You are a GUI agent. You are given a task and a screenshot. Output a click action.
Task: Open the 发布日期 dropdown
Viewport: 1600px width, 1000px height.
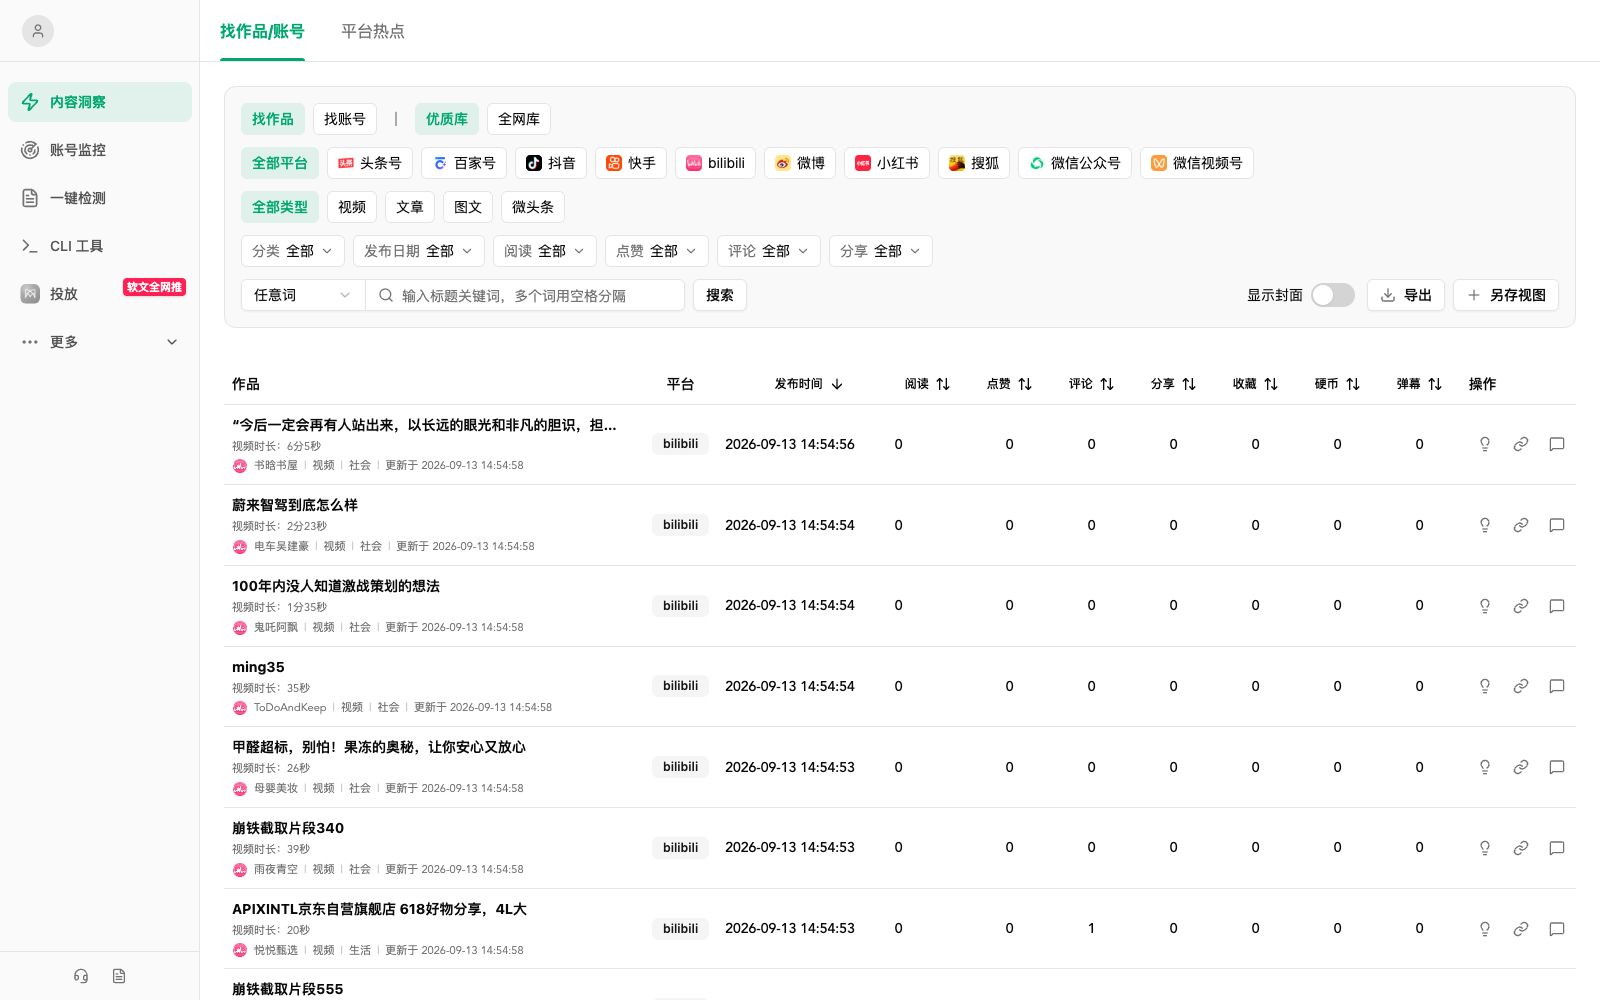tap(419, 251)
